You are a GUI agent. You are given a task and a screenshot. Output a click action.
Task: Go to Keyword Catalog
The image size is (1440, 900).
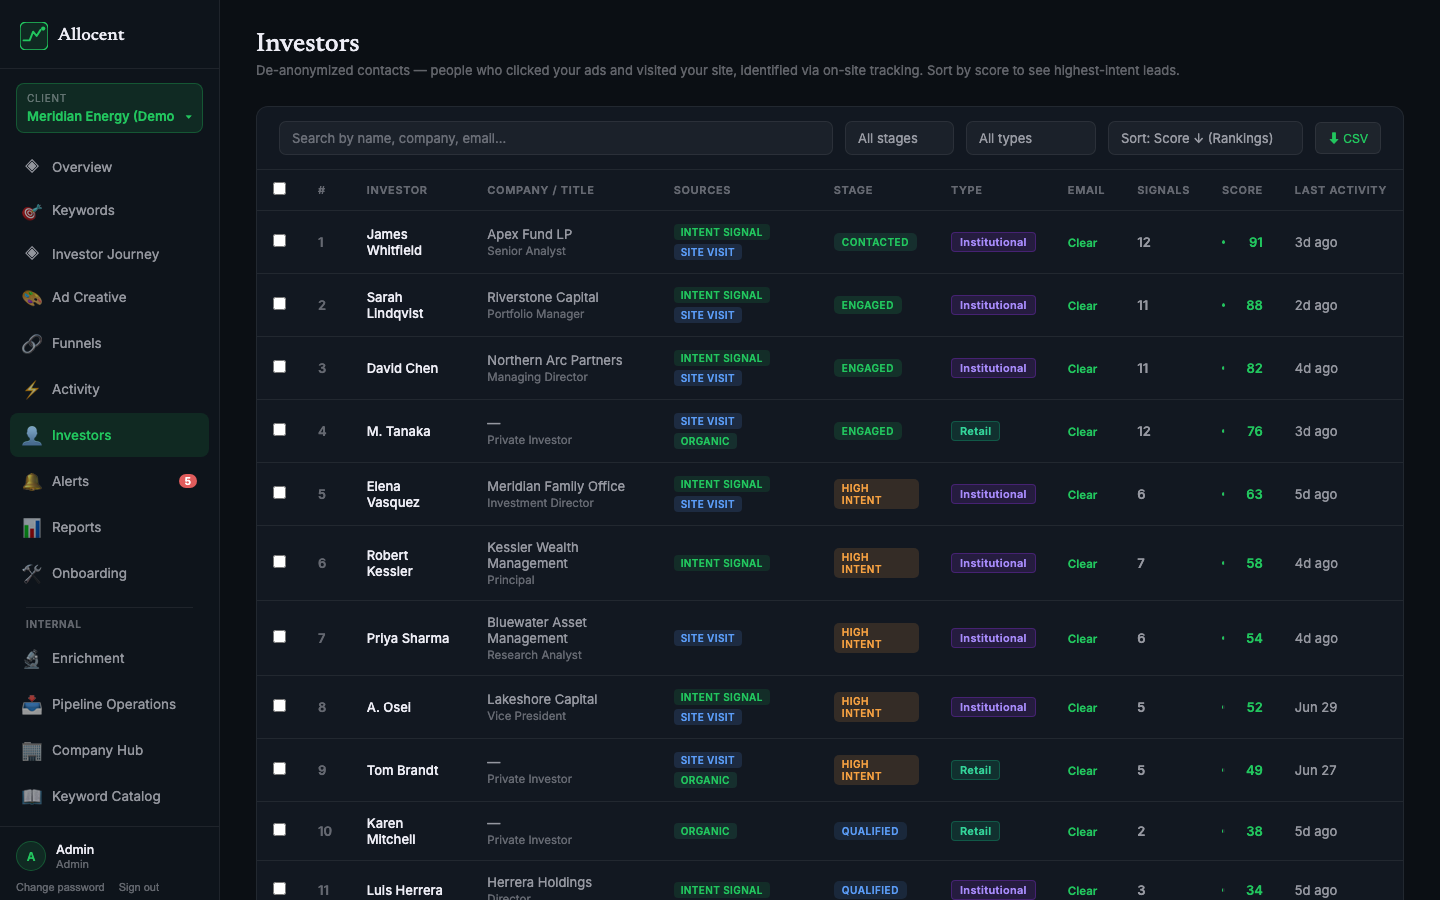pos(109,797)
